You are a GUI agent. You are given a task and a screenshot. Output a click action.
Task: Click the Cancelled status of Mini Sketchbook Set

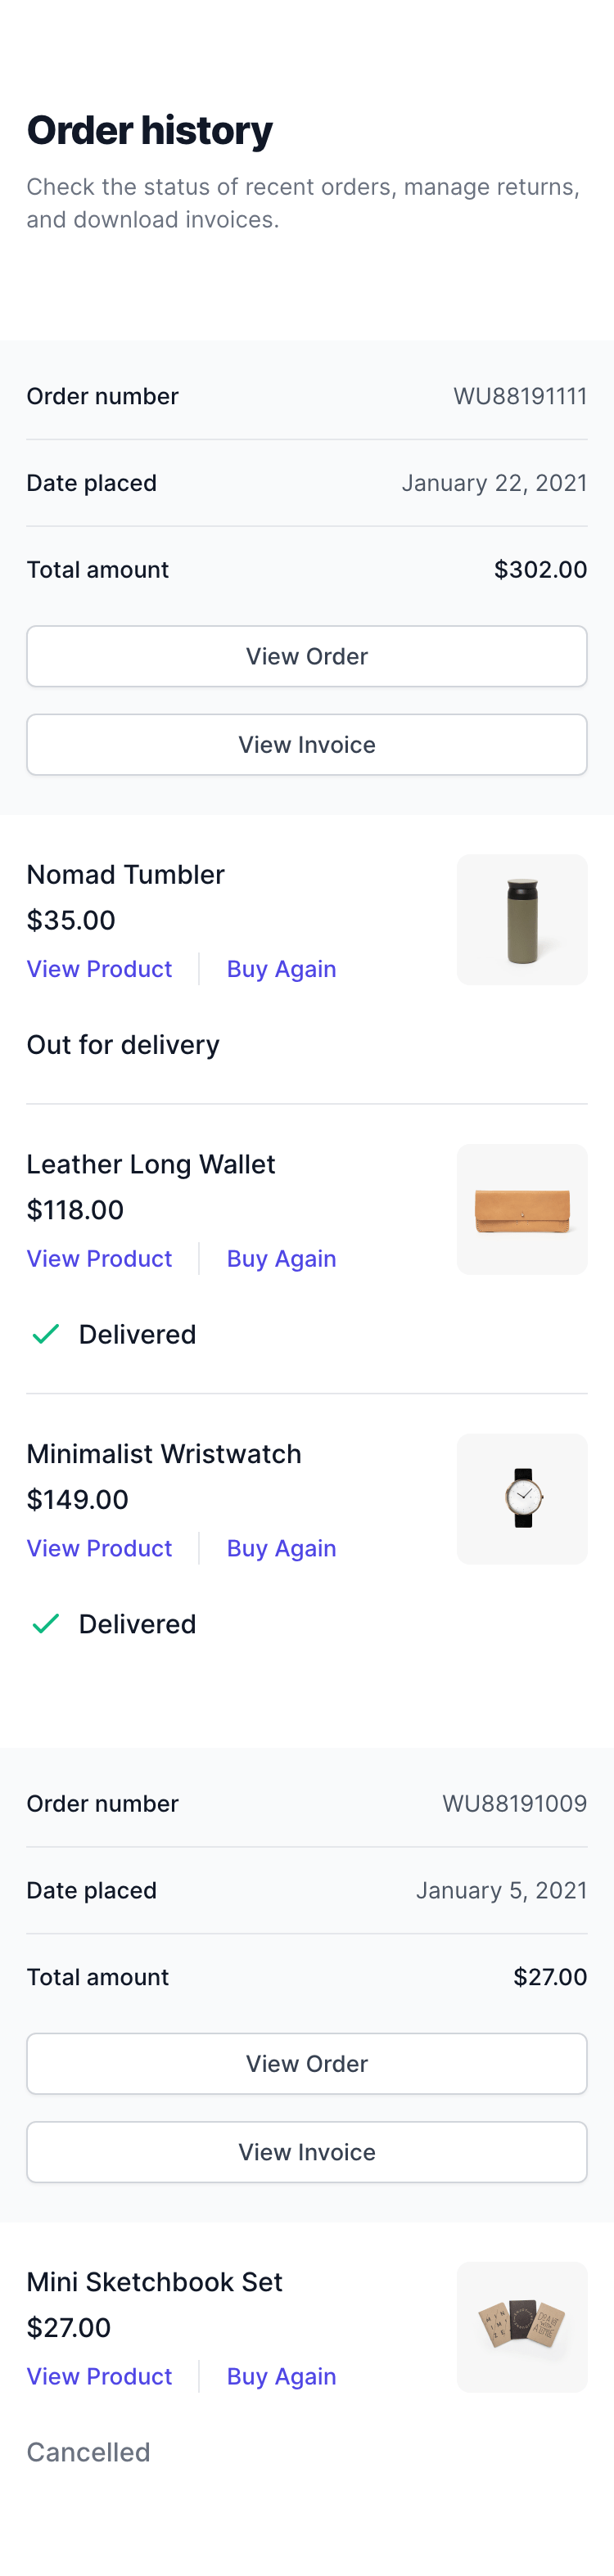click(88, 2452)
